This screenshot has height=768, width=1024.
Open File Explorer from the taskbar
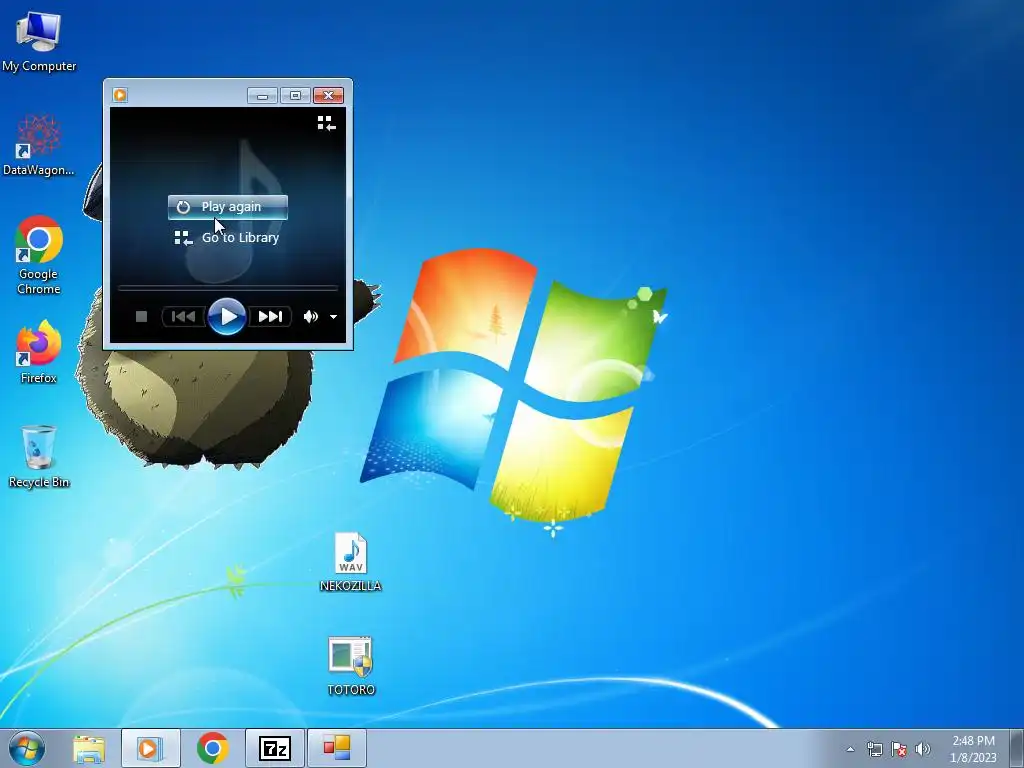[x=89, y=748]
